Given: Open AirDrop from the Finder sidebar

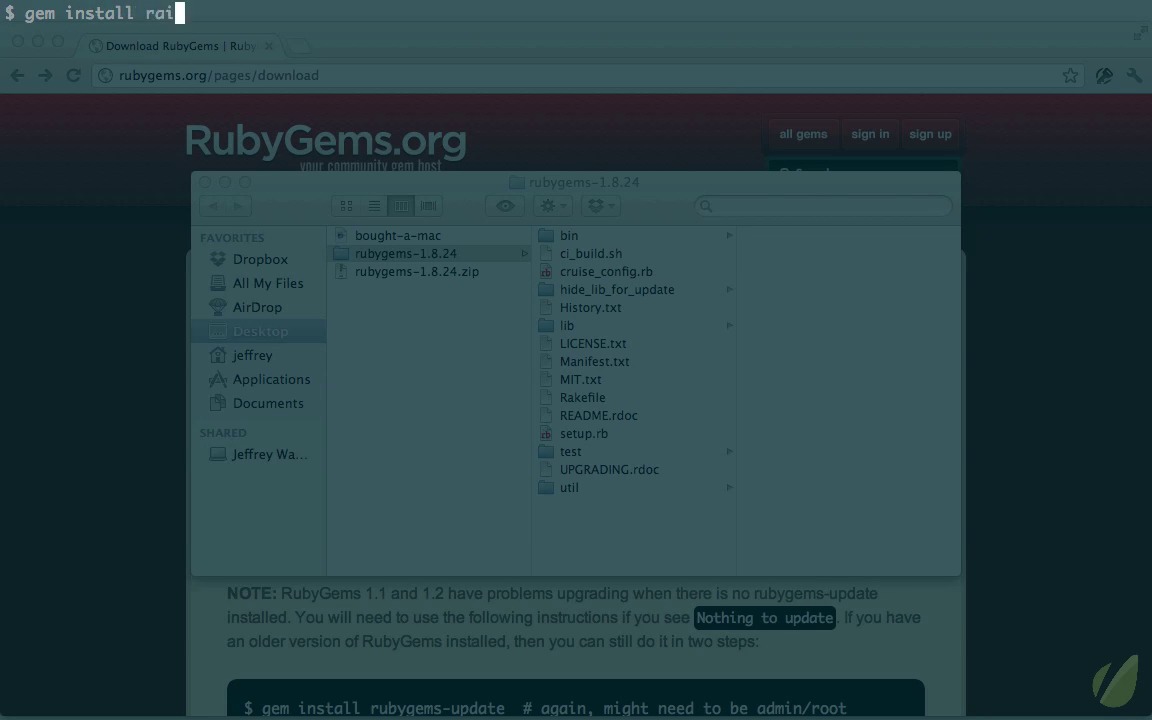Looking at the screenshot, I should coord(259,307).
